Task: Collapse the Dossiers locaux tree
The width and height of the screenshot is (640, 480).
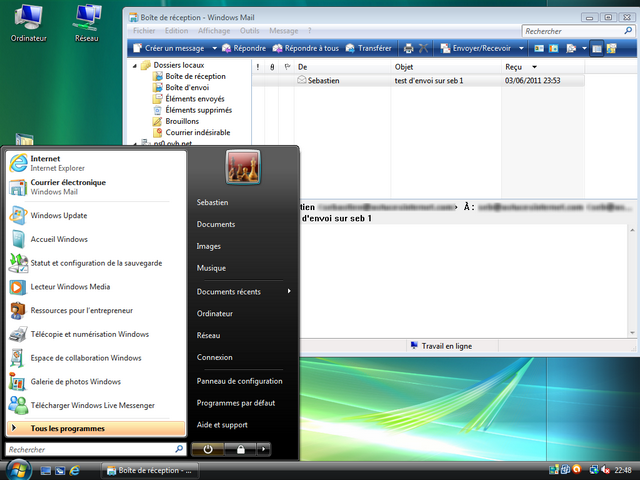Action: point(135,65)
